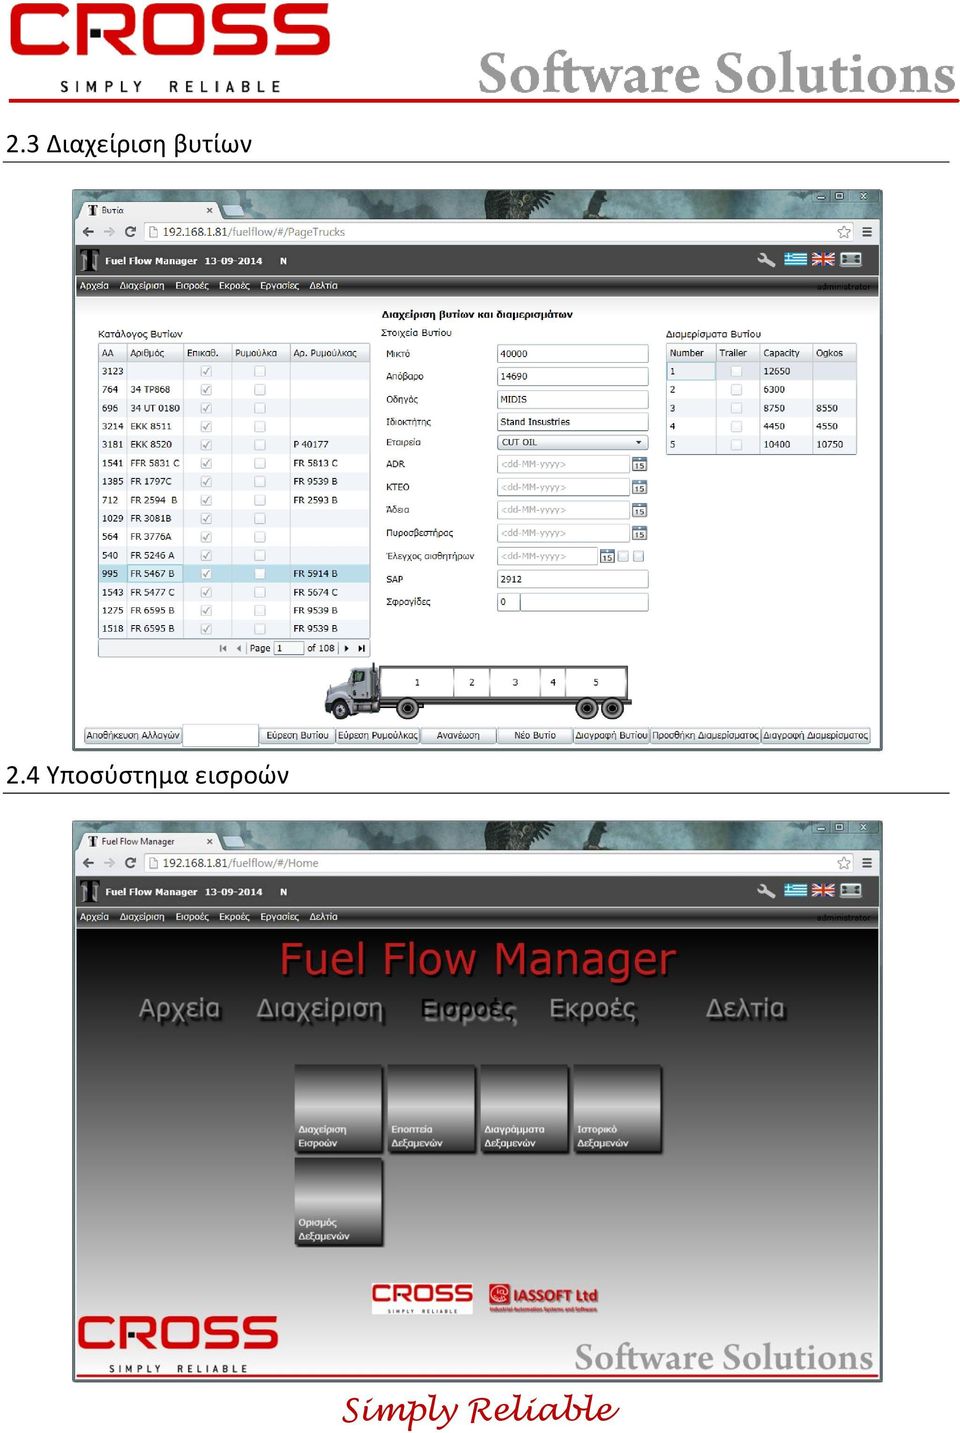Click Εύρεση Βυτίου button
960x1433 pixels.
click(x=297, y=735)
